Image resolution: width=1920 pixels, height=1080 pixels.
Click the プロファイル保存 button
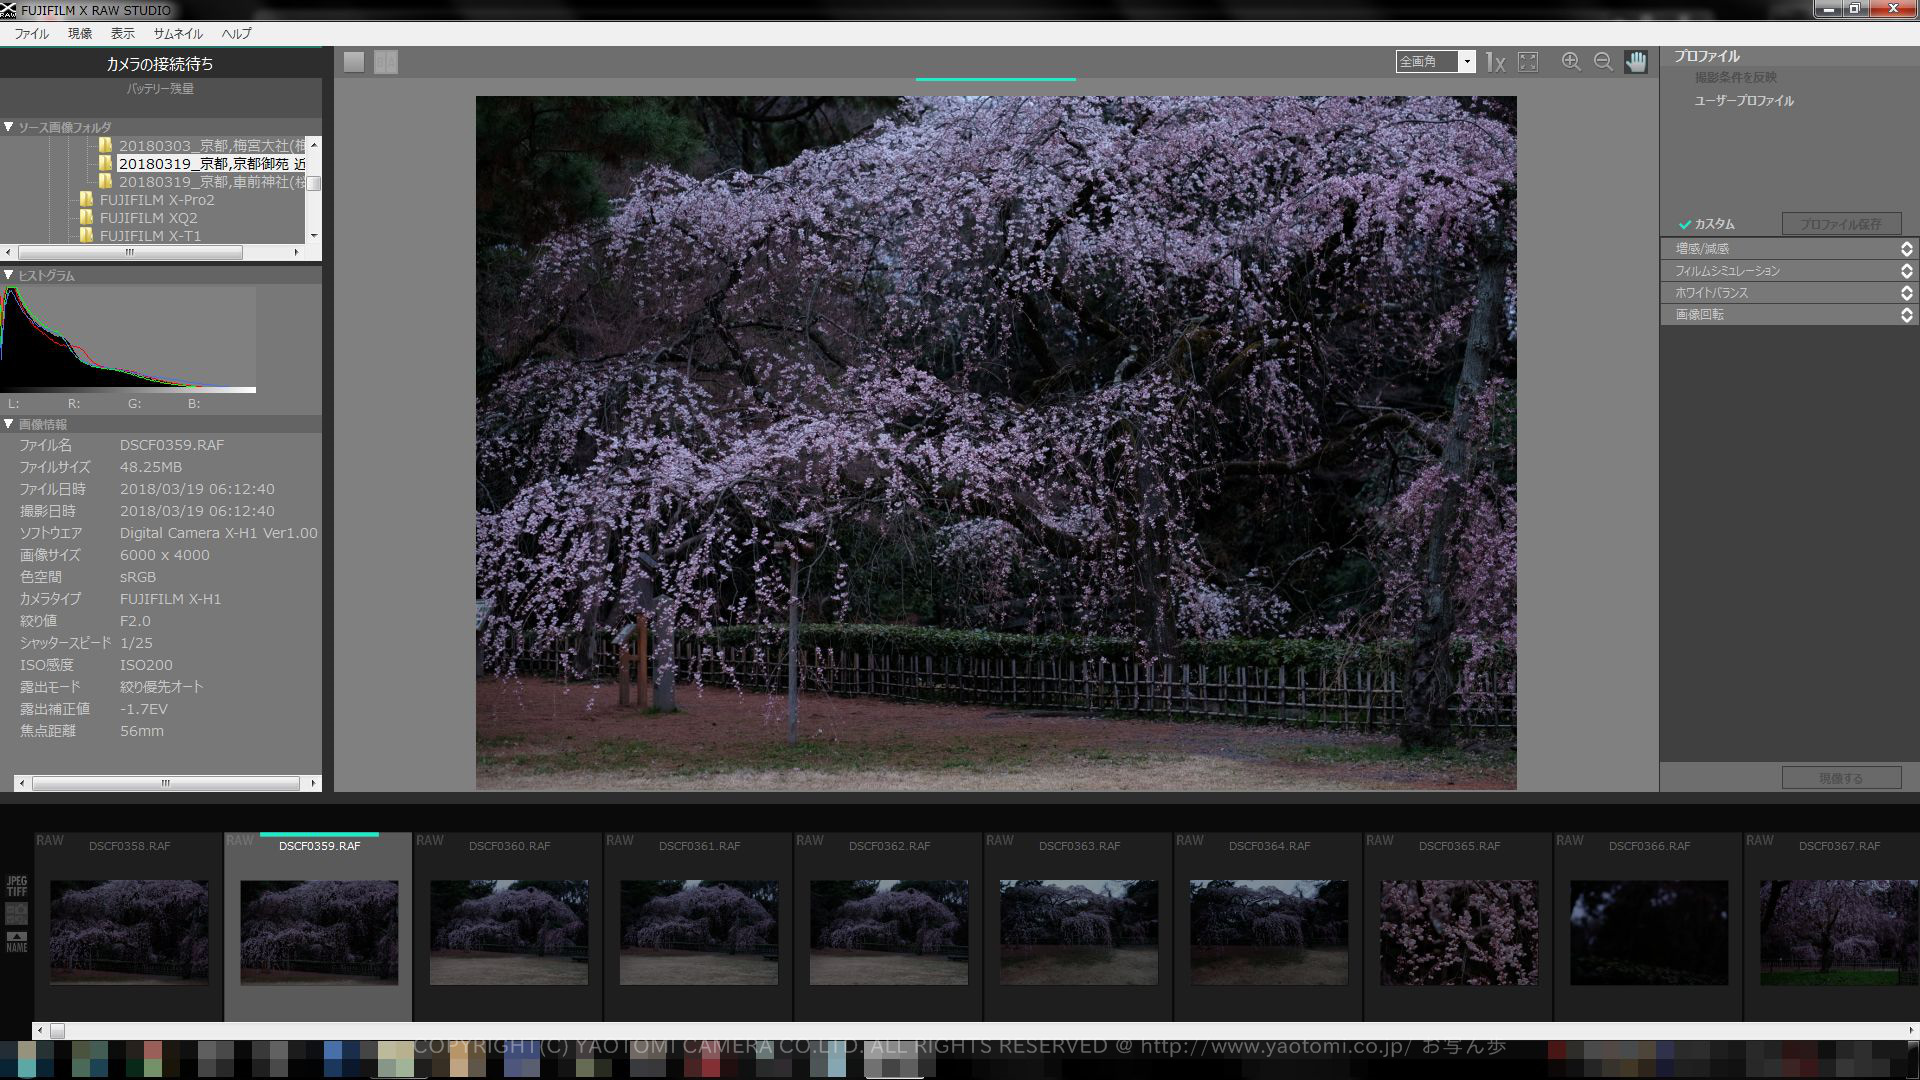coord(1841,224)
